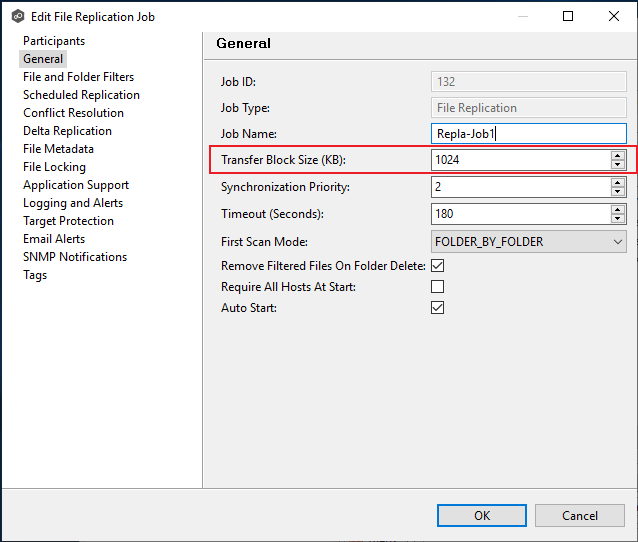Raise Timeout seconds using up arrow
The image size is (638, 542).
pos(618,209)
